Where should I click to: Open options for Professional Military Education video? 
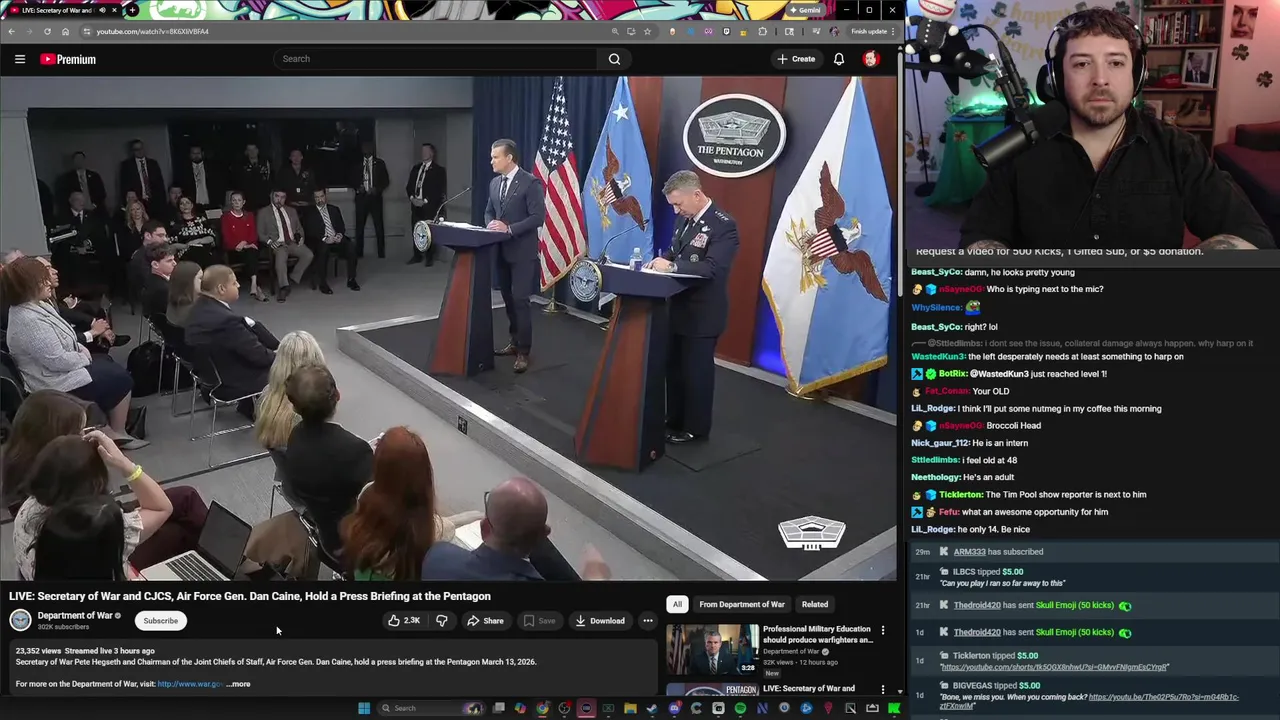click(883, 630)
